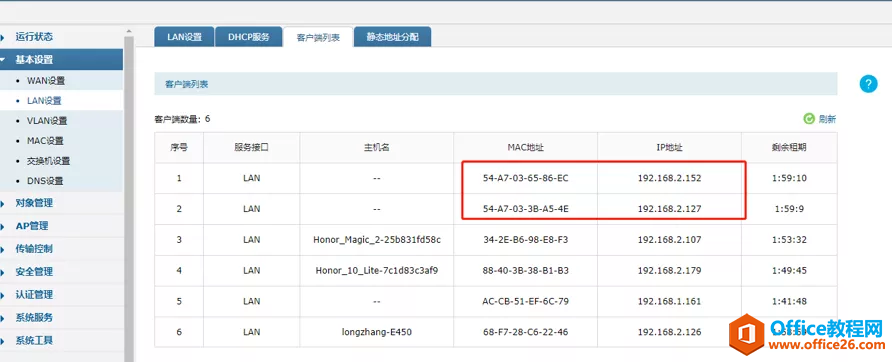Click IP address 192.168.2.107
Viewport: 892px width, 362px height.
point(670,240)
